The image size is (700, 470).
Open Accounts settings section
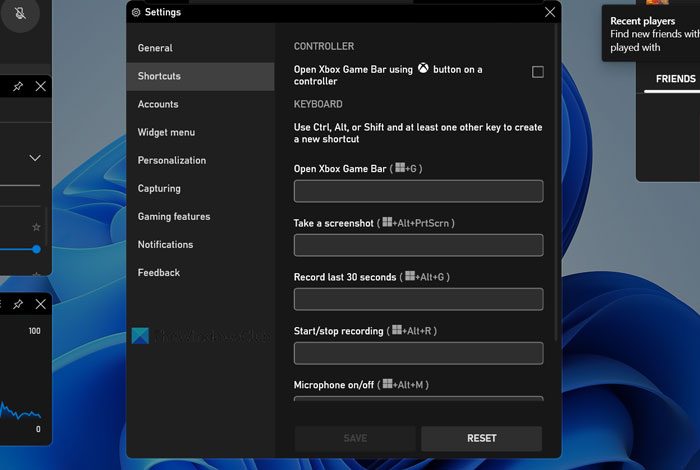click(200, 104)
